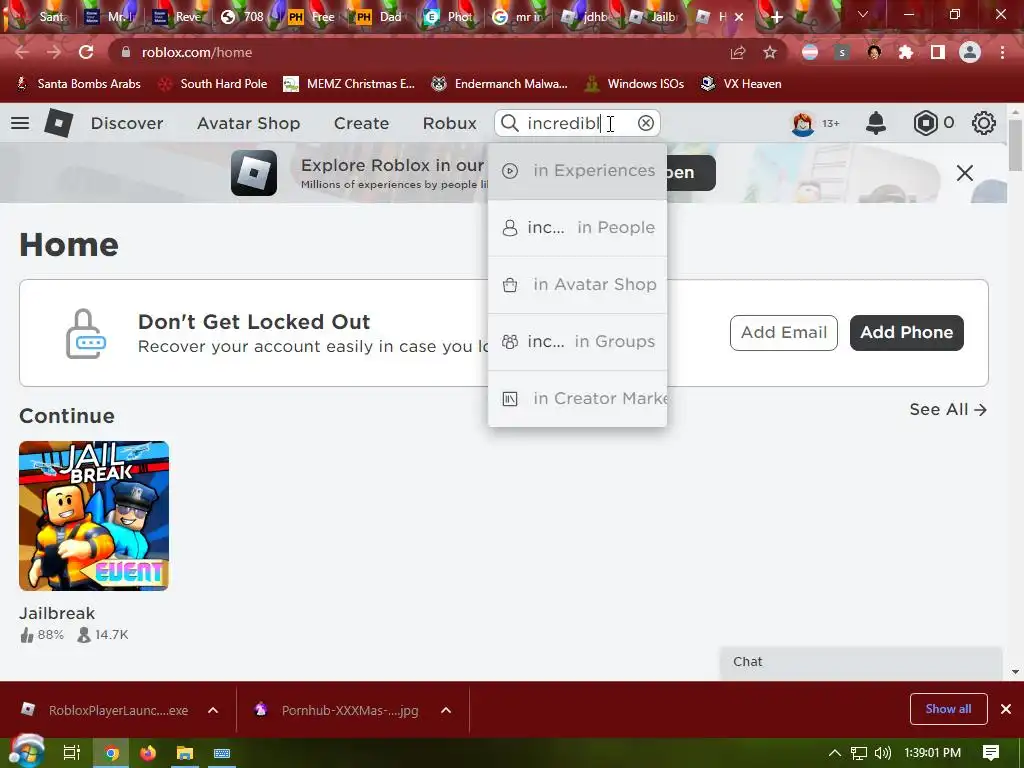Image resolution: width=1024 pixels, height=768 pixels.
Task: Go back with the browser back arrow
Action: [x=22, y=52]
